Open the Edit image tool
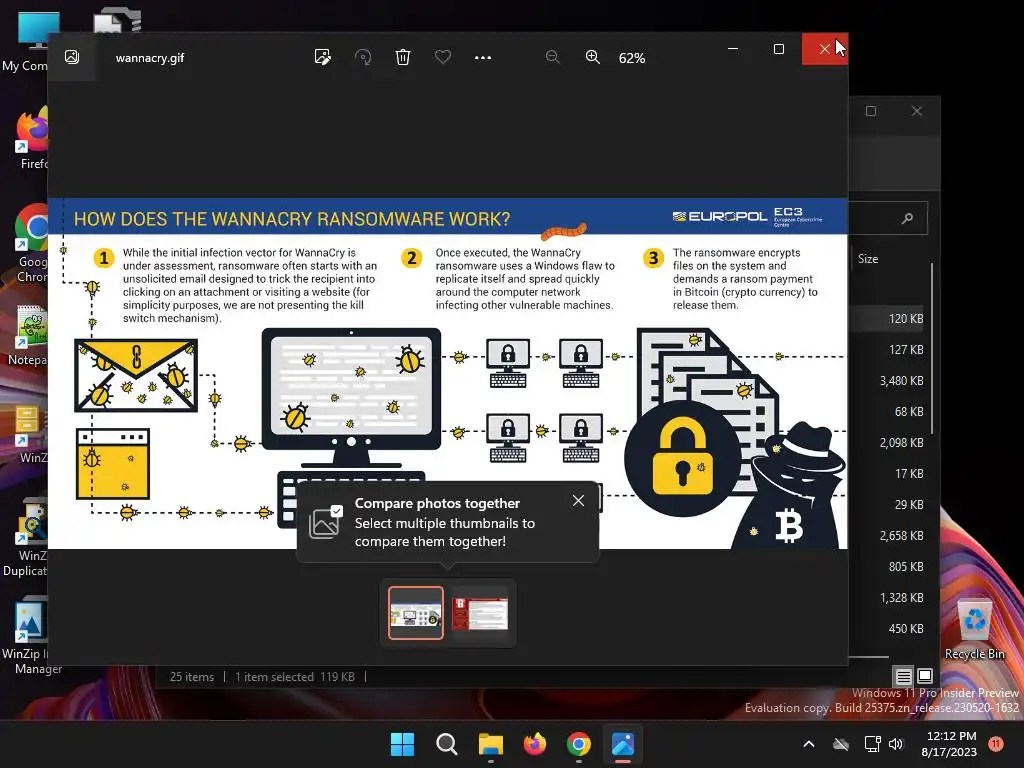Viewport: 1024px width, 768px height. point(323,57)
